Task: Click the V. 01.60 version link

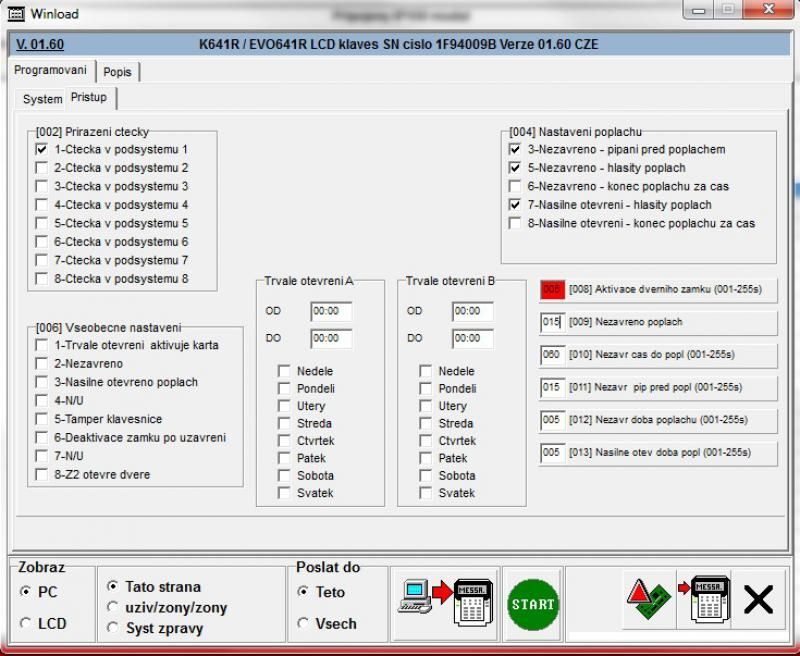Action: [41, 45]
